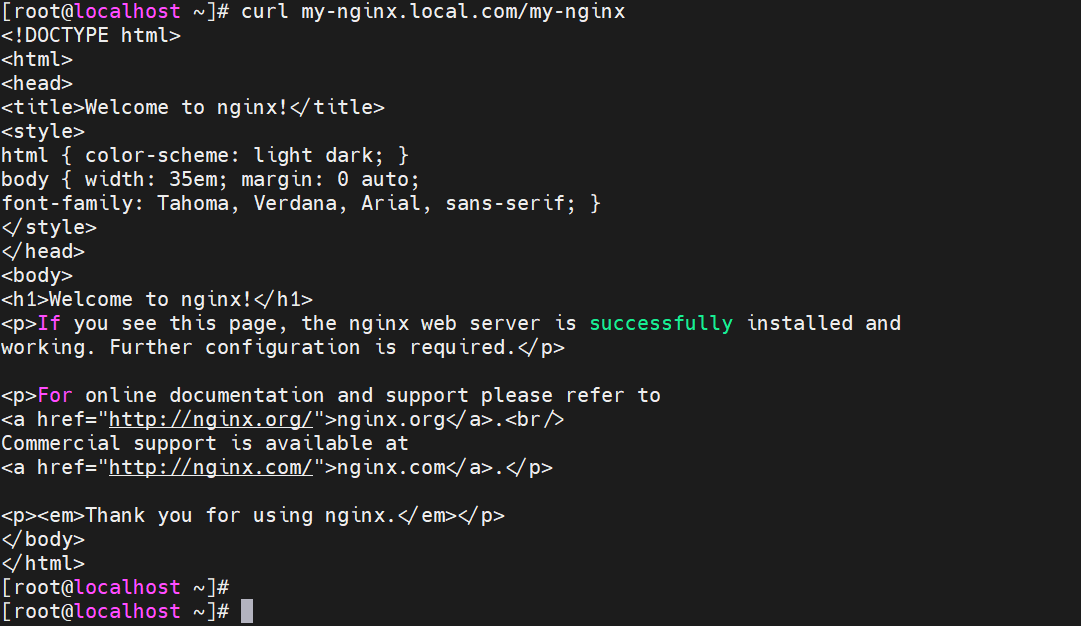
Task: Click the h1 Welcome to nginx! line
Action: click(157, 299)
